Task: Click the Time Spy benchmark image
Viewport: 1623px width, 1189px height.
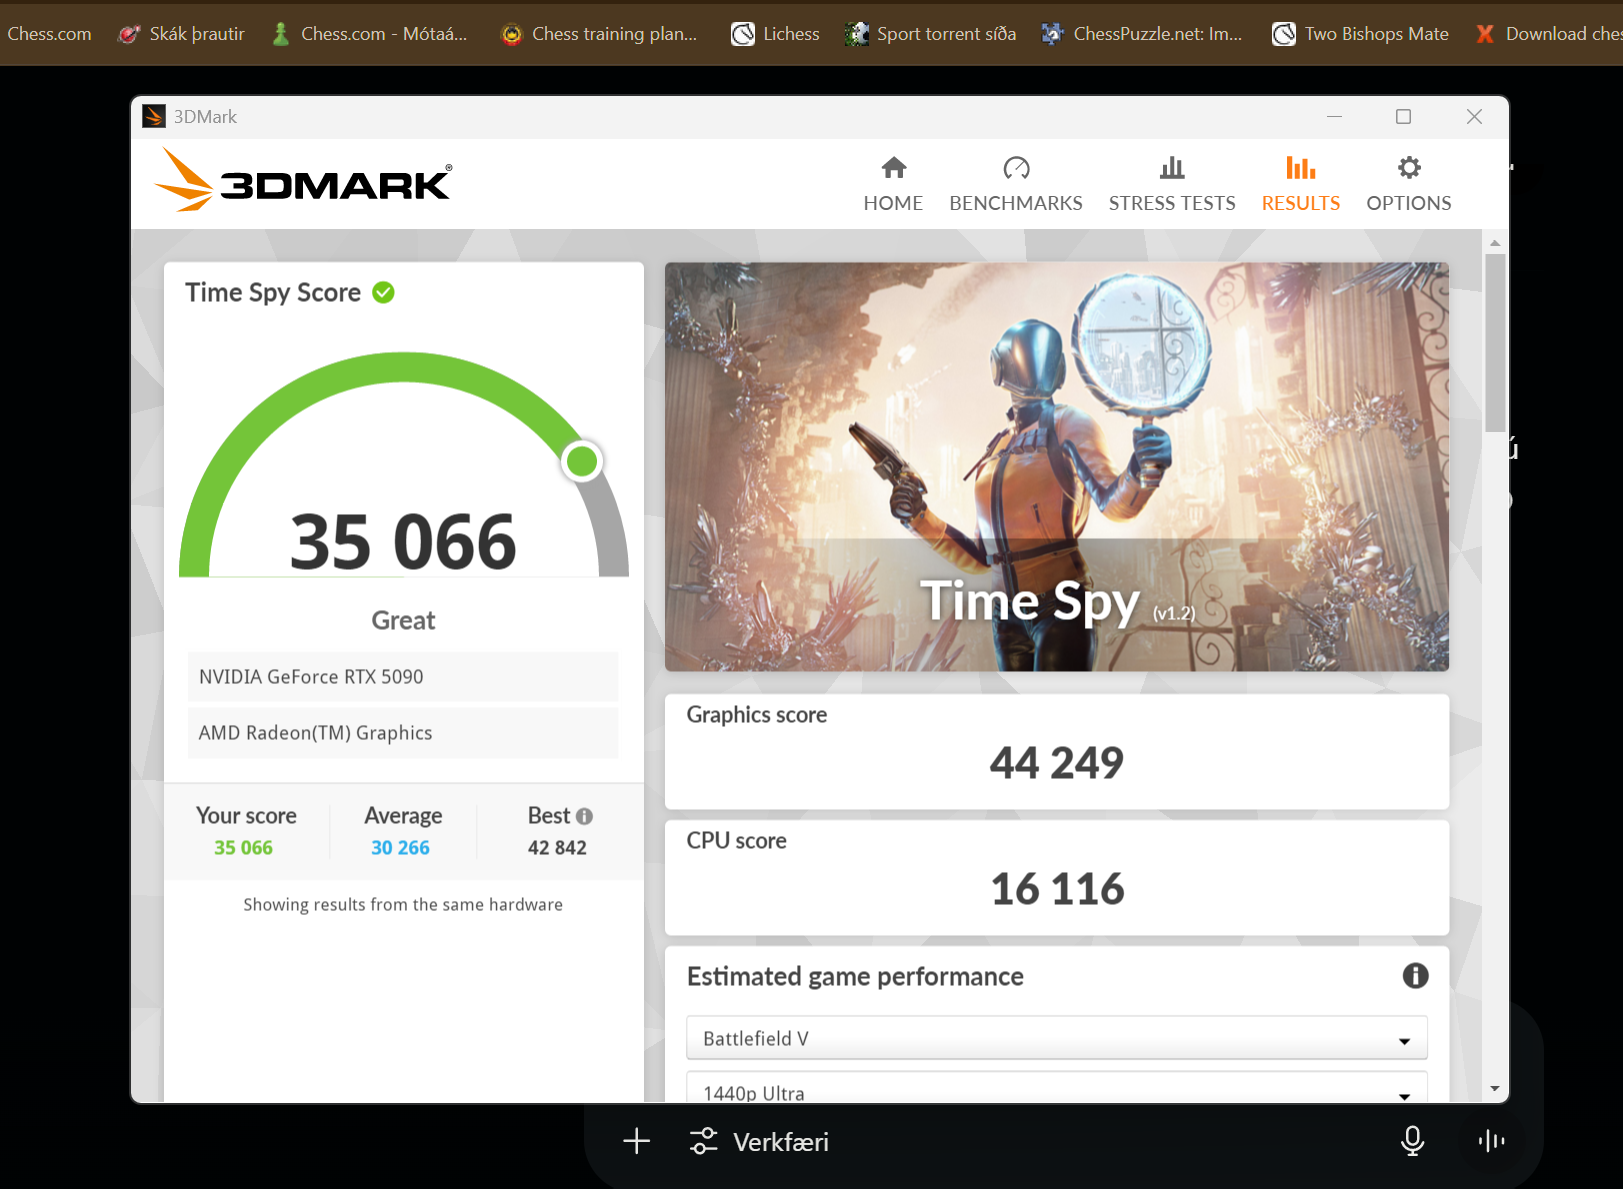Action: click(x=1056, y=466)
